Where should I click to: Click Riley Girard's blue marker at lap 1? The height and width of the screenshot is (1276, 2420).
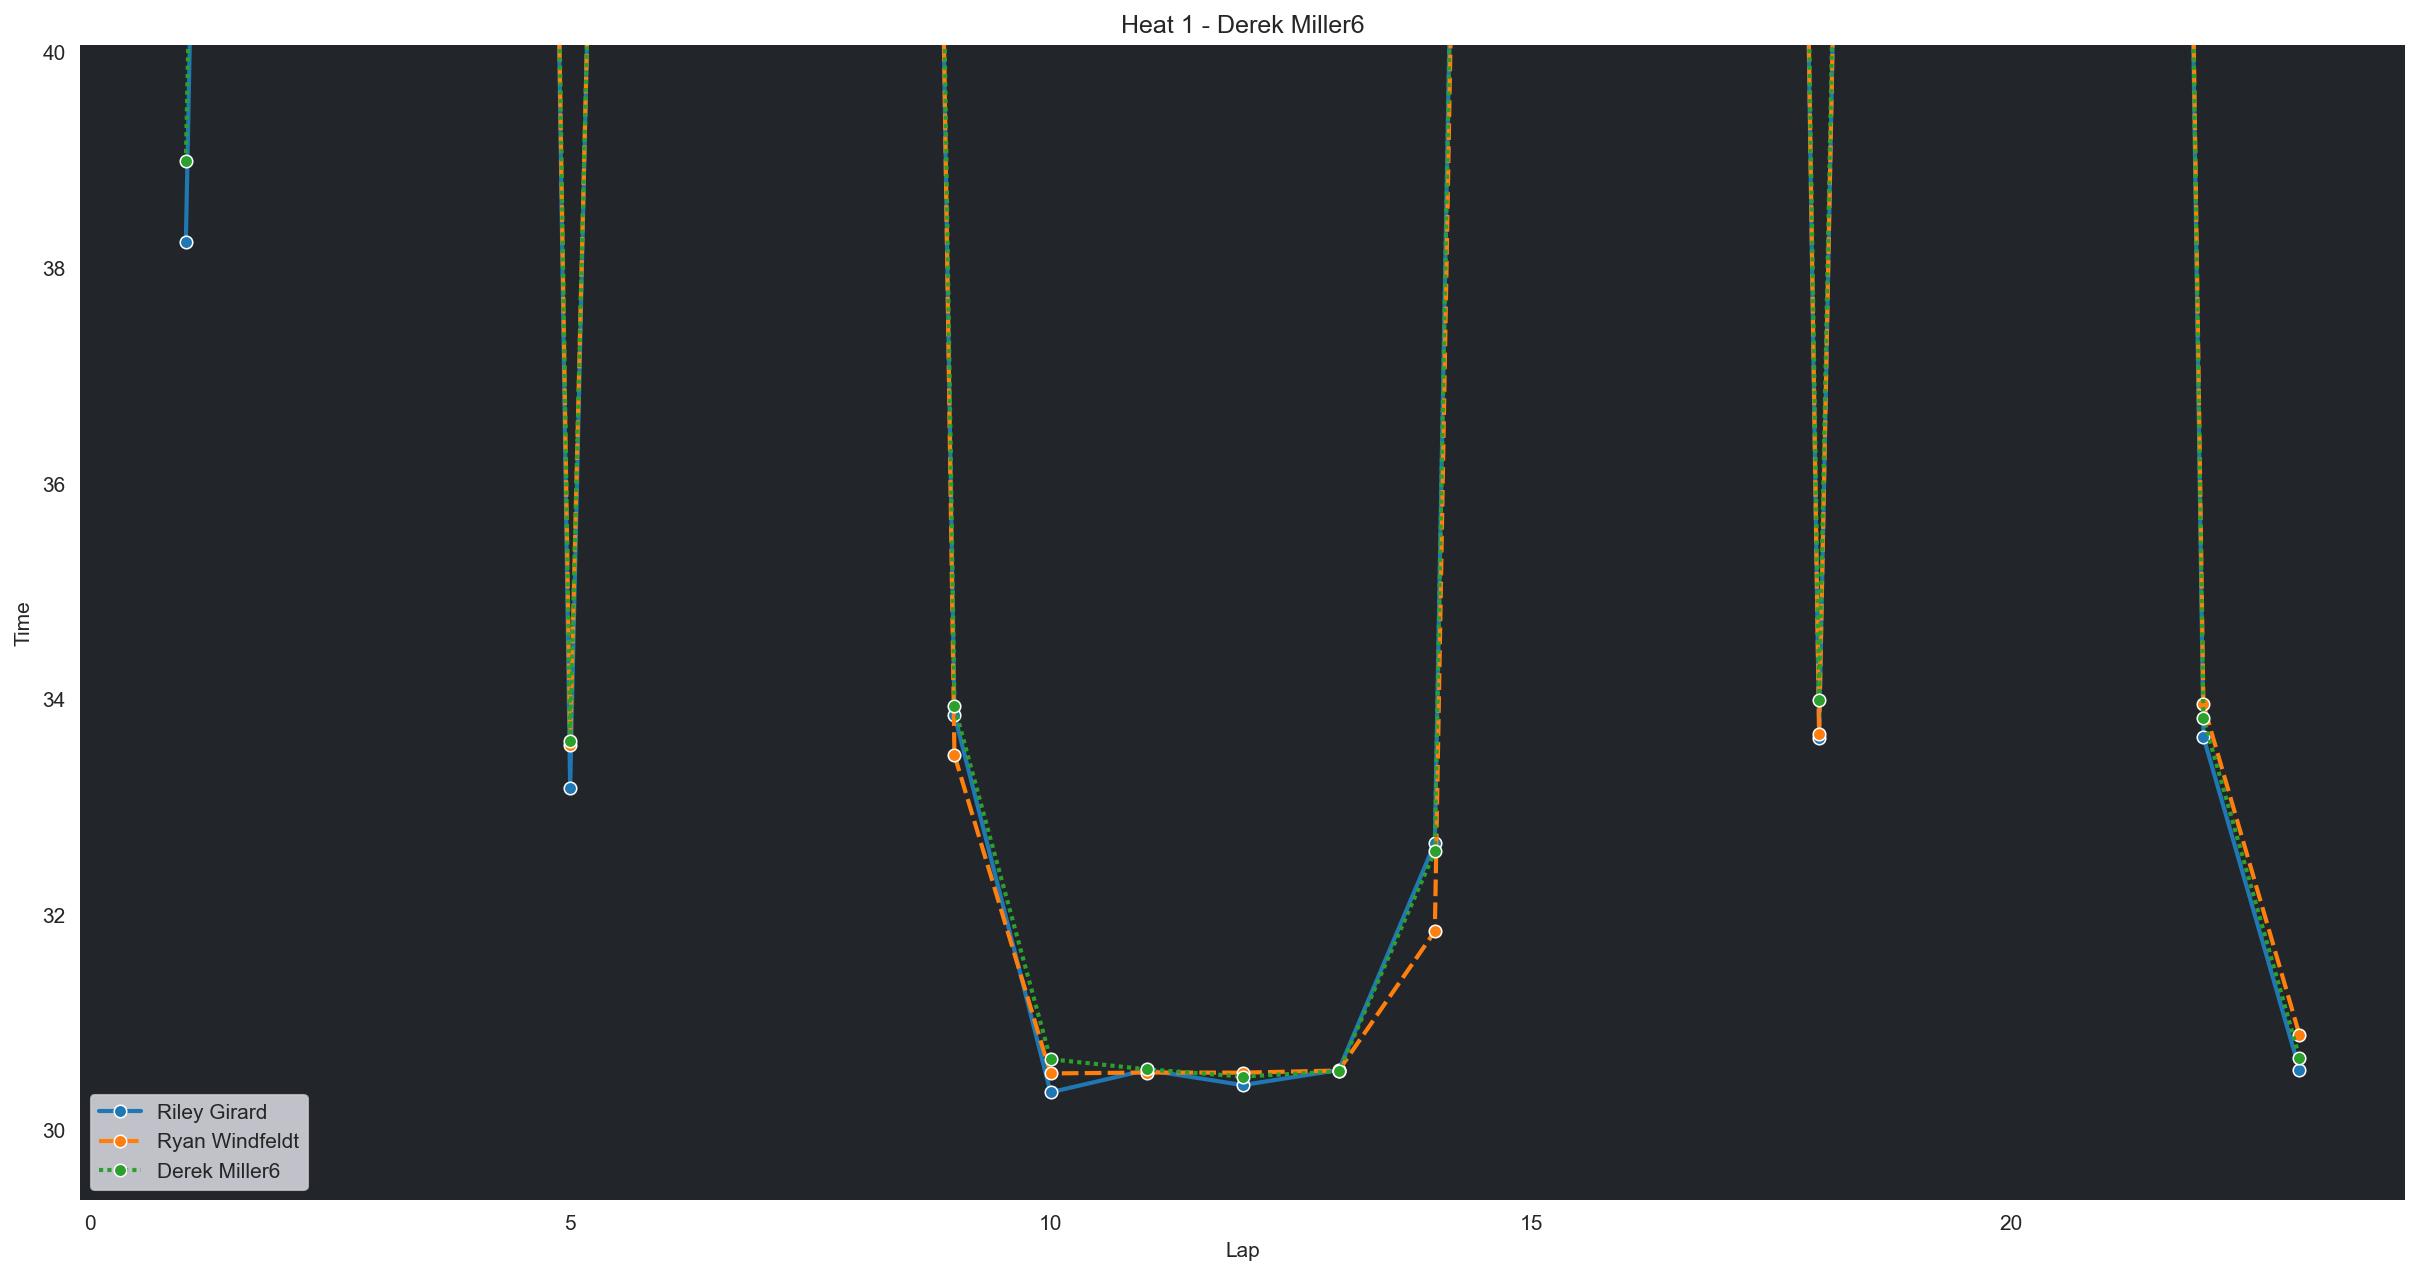(186, 243)
